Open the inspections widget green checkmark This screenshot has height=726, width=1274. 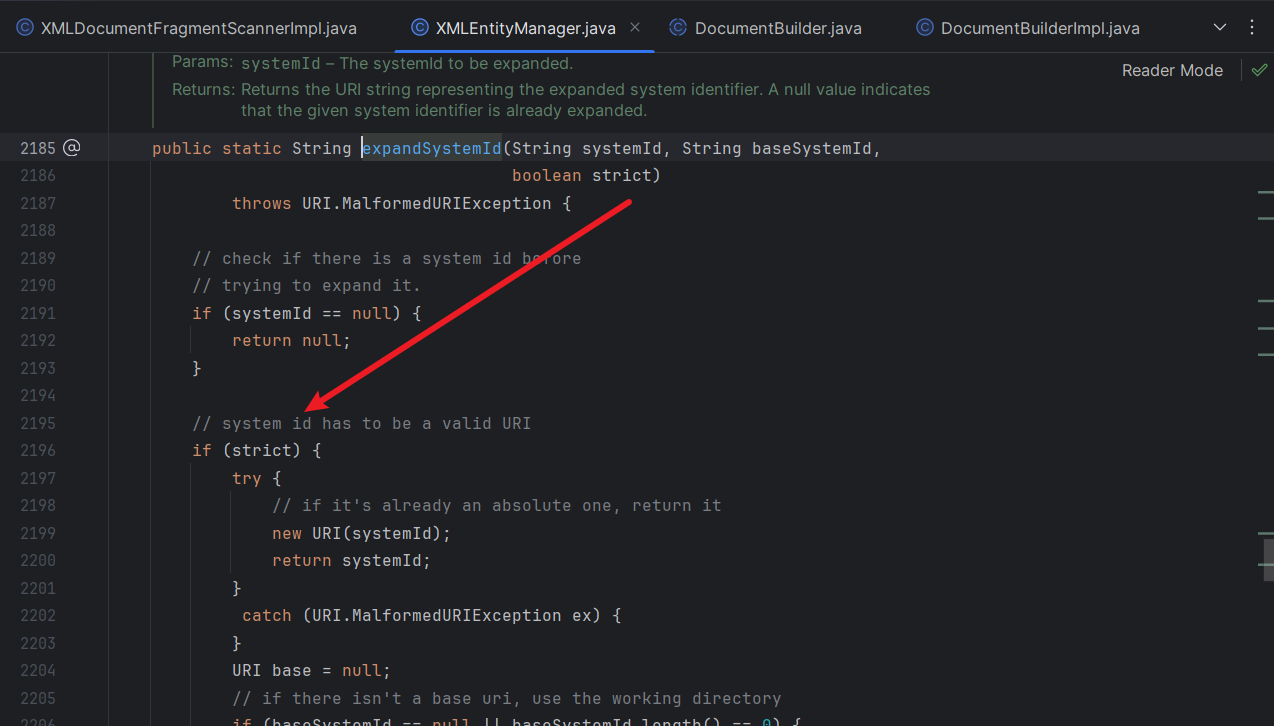coord(1259,70)
